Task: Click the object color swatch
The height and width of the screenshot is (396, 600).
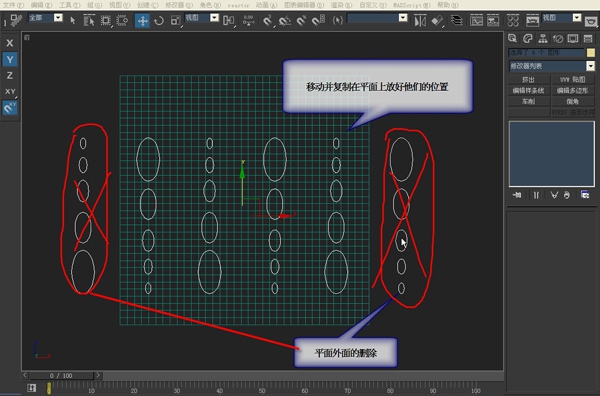Action: coord(591,52)
